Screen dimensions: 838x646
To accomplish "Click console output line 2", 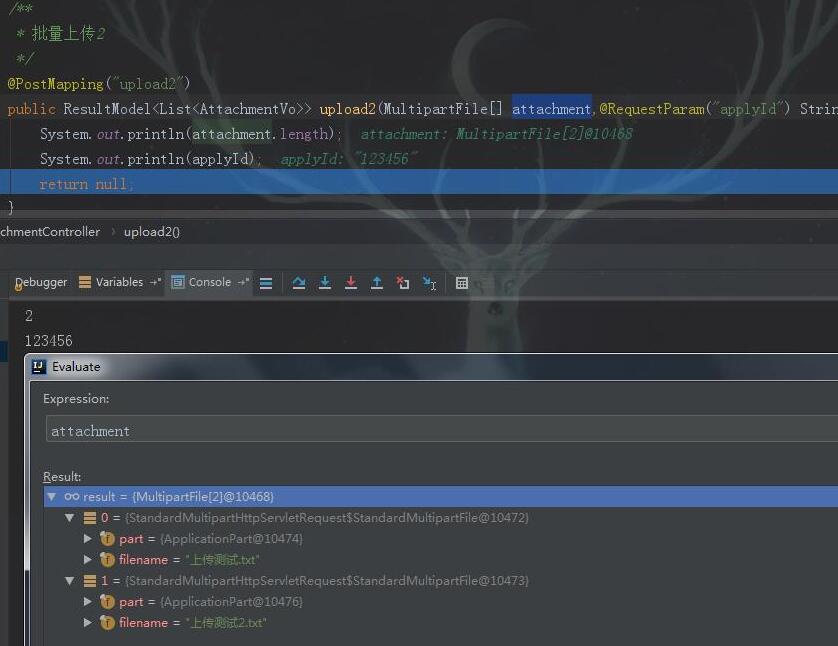I will [x=29, y=316].
